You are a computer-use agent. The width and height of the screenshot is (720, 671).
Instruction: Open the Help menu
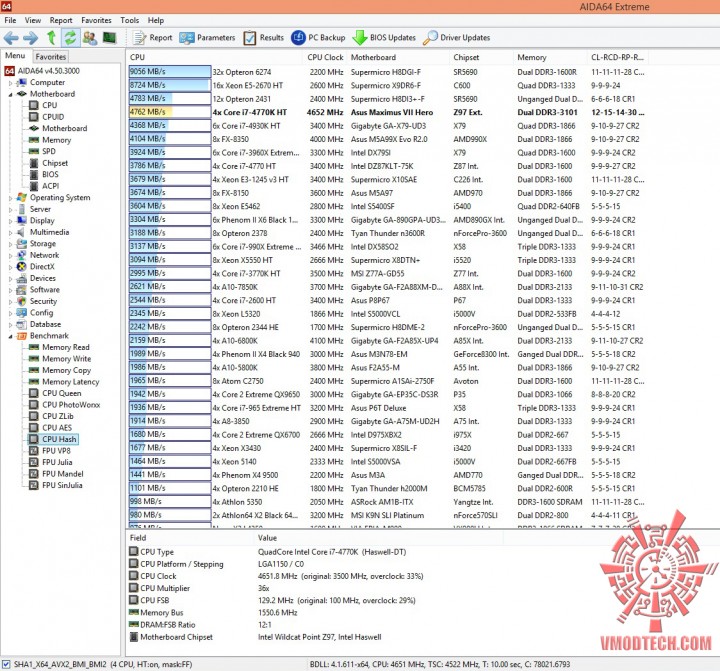point(156,20)
